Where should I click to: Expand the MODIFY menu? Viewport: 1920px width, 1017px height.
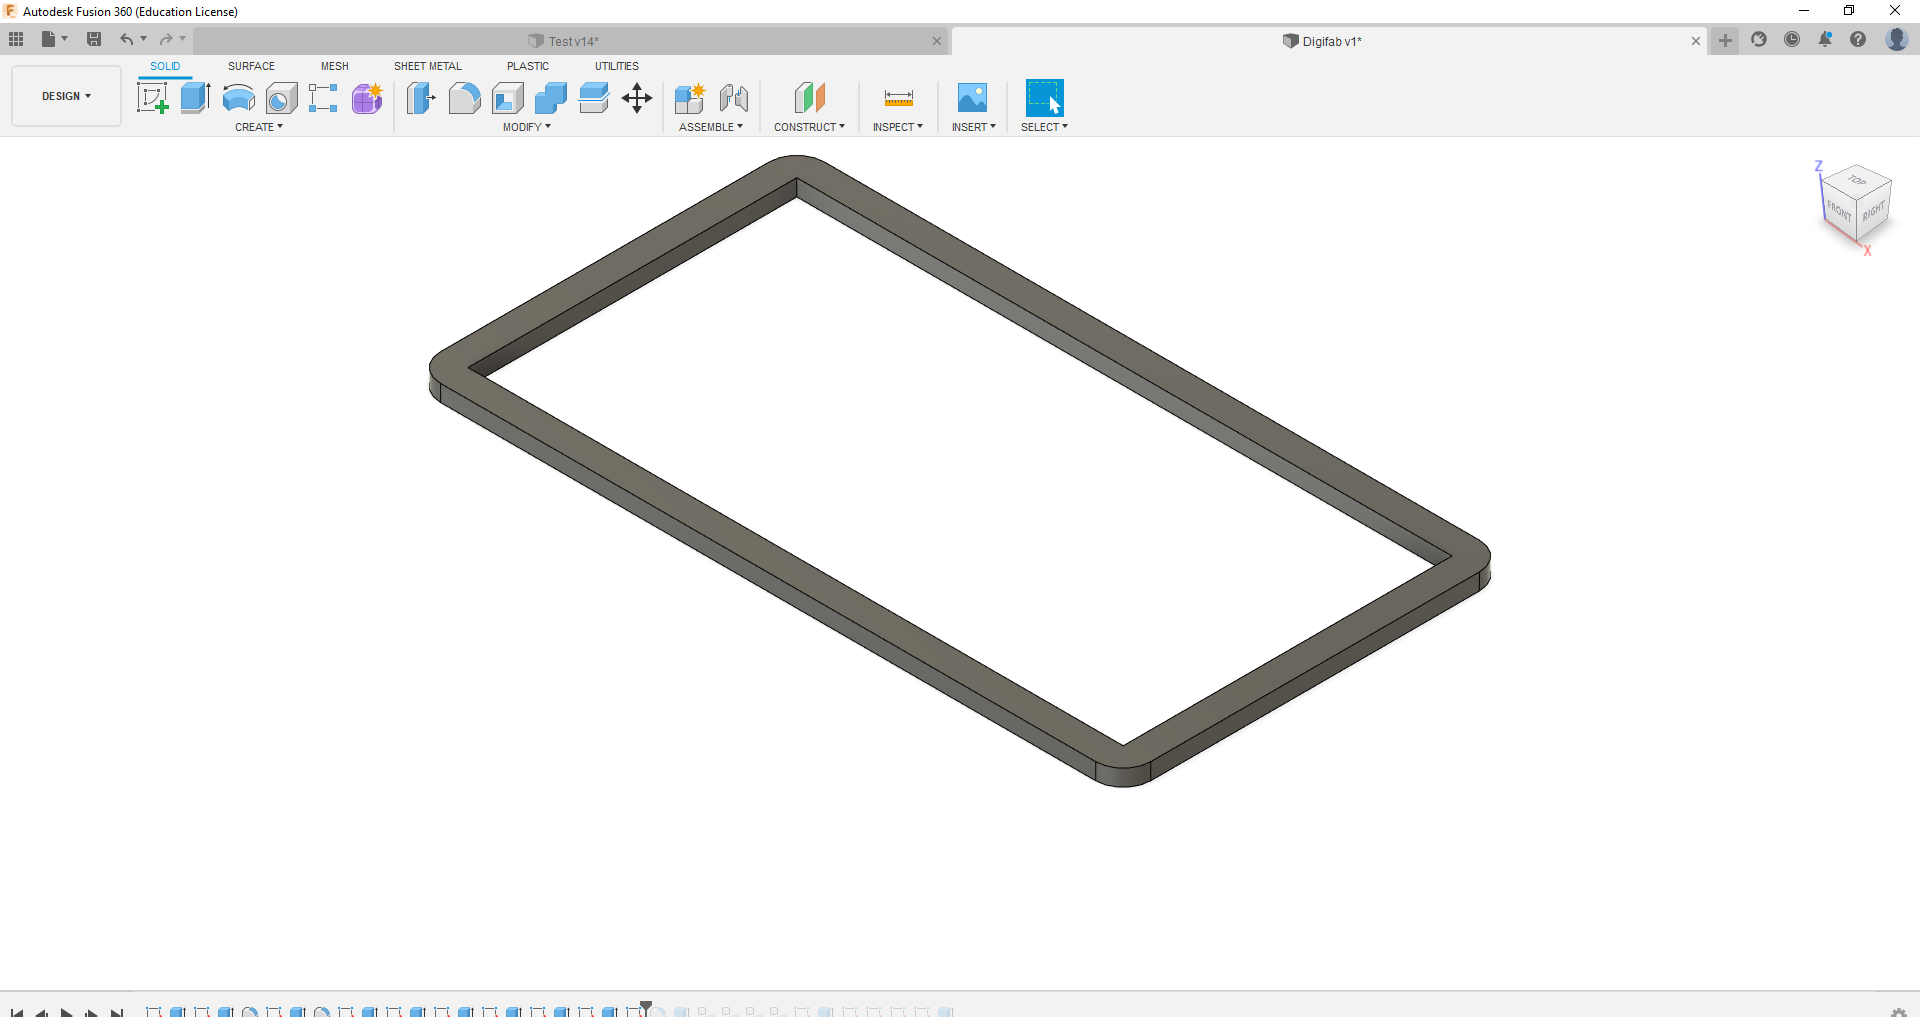(x=527, y=127)
